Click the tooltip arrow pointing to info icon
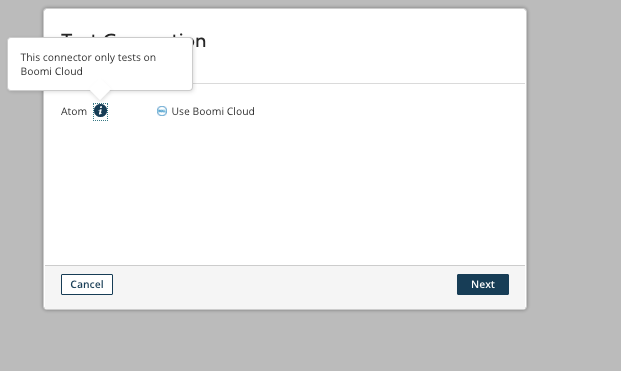621x371 pixels. tap(100, 94)
